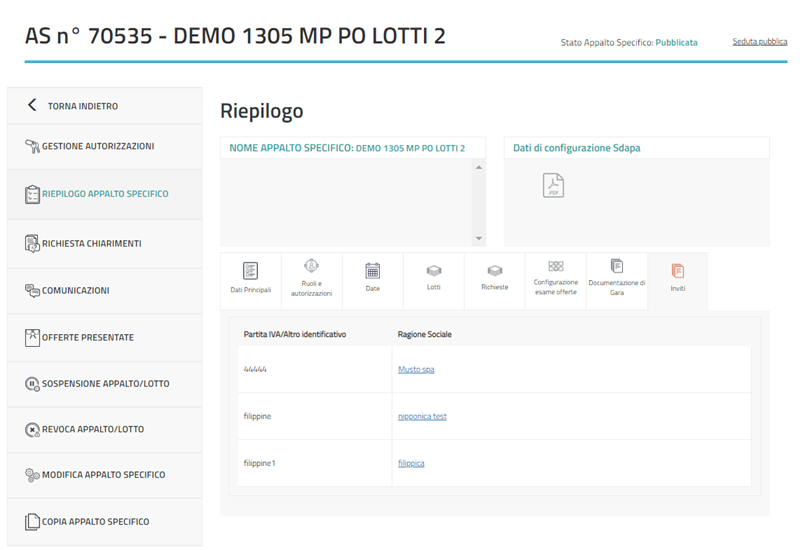Open the Date calendar icon tab
The image size is (803, 550).
372,271
